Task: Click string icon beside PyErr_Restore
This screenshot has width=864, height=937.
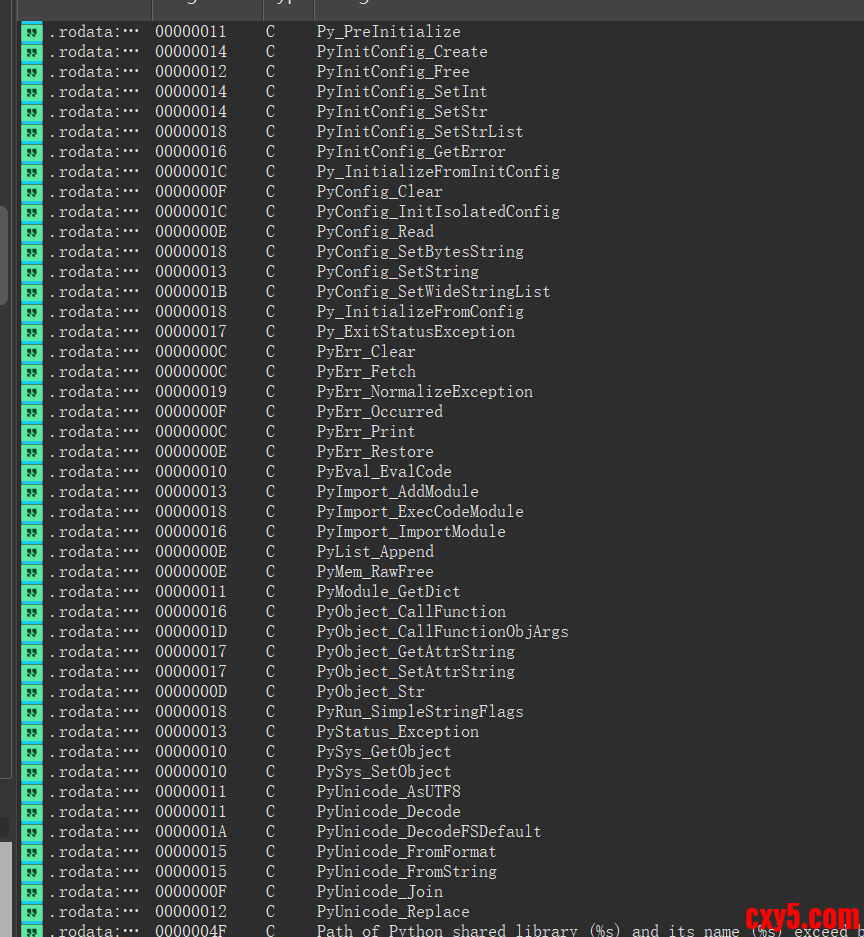Action: [x=32, y=452]
